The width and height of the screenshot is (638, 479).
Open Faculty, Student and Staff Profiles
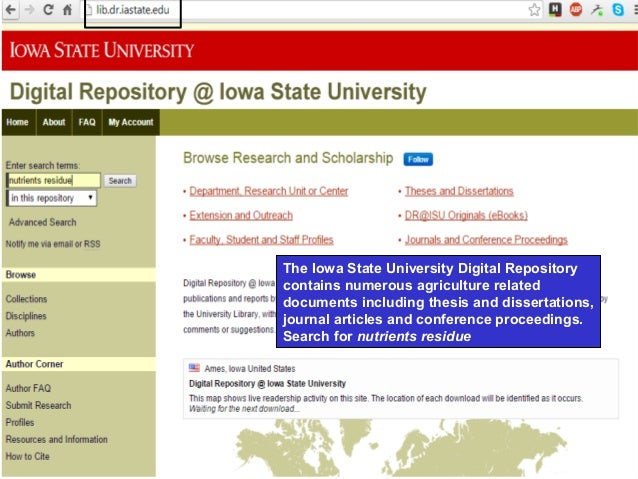tap(261, 240)
